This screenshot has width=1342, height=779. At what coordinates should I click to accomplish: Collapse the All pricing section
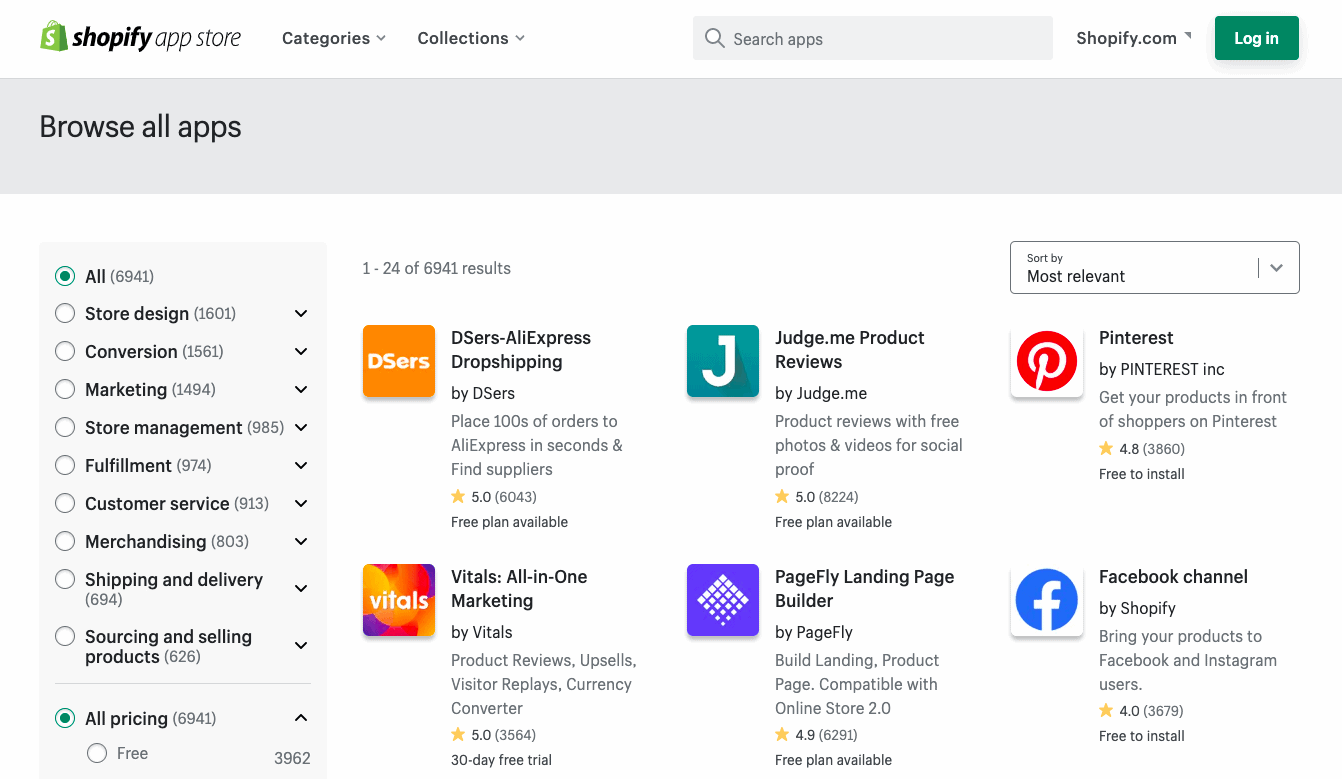pos(301,718)
